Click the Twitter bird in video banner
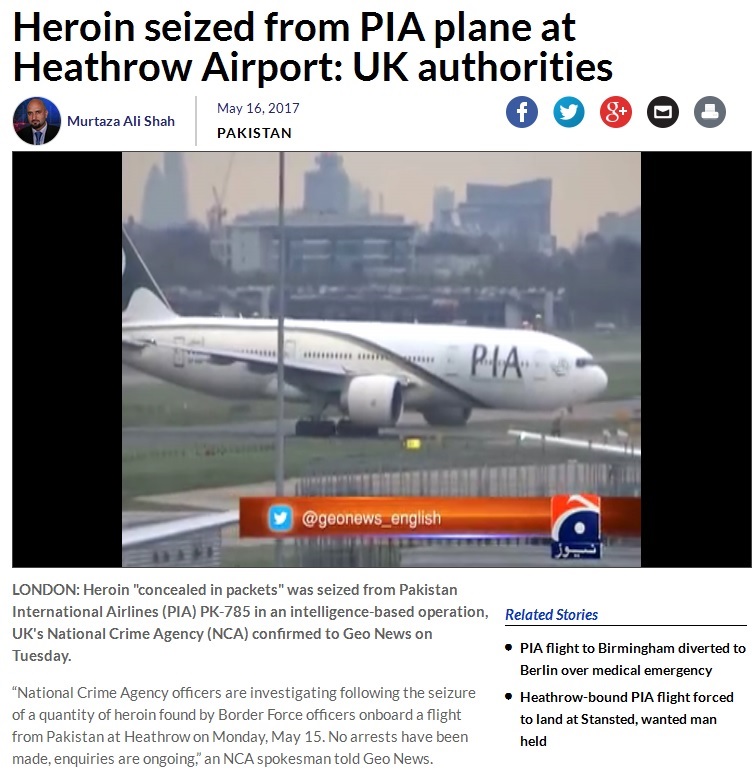The width and height of the screenshot is (756, 778). pos(280,518)
